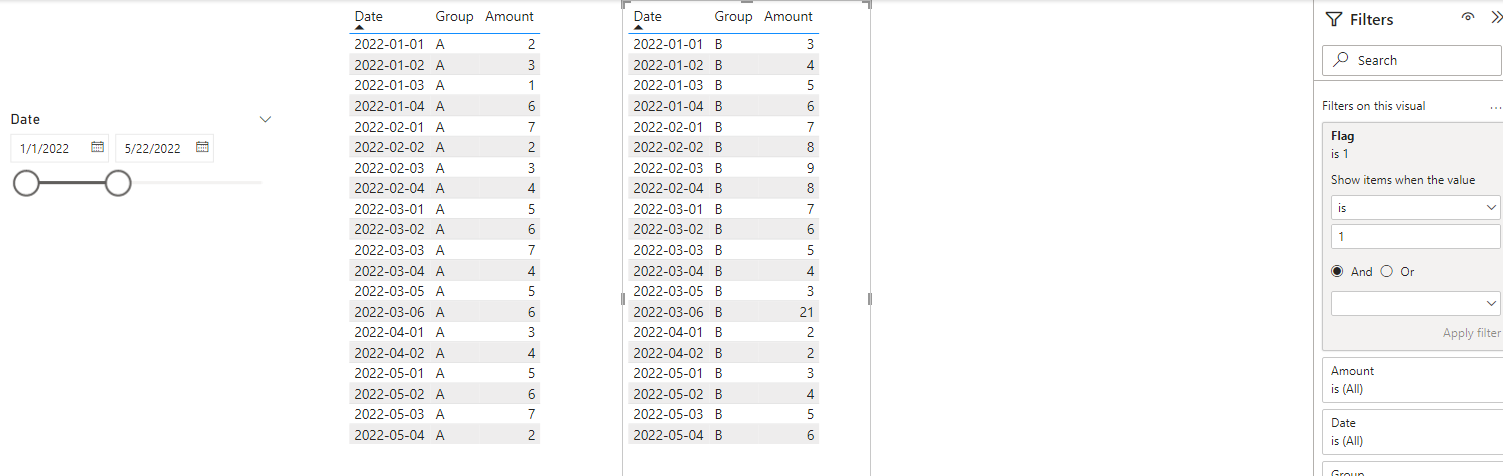Open calendar picker for end date 5/22/2022

click(x=202, y=148)
